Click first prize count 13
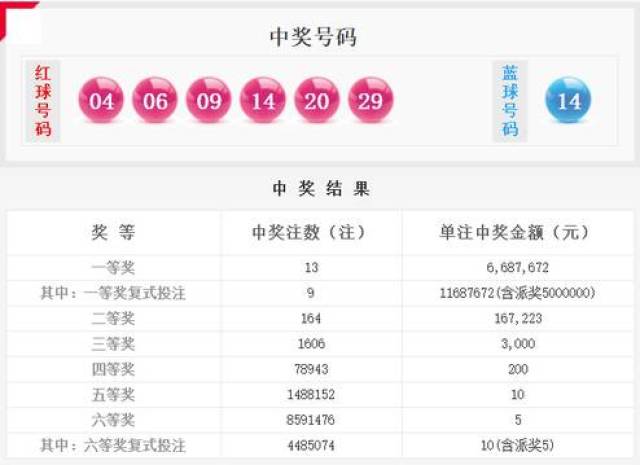The image size is (640, 465). (x=311, y=267)
